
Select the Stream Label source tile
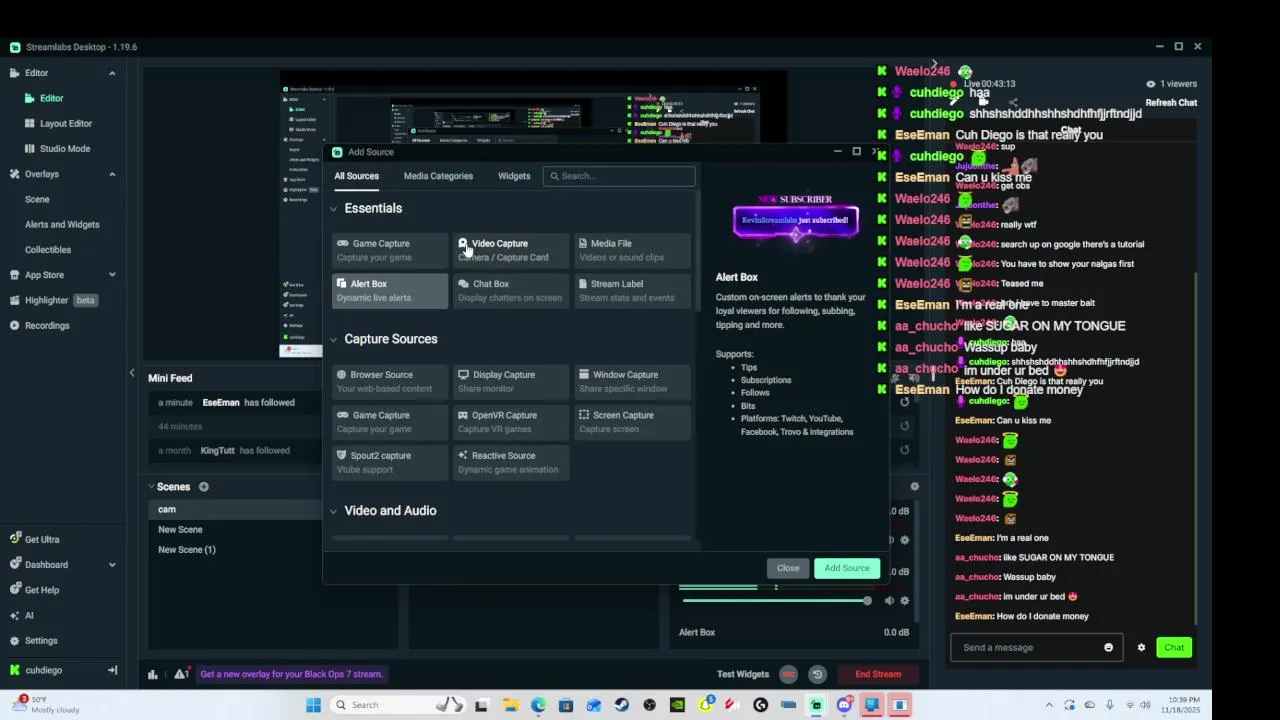coord(632,290)
